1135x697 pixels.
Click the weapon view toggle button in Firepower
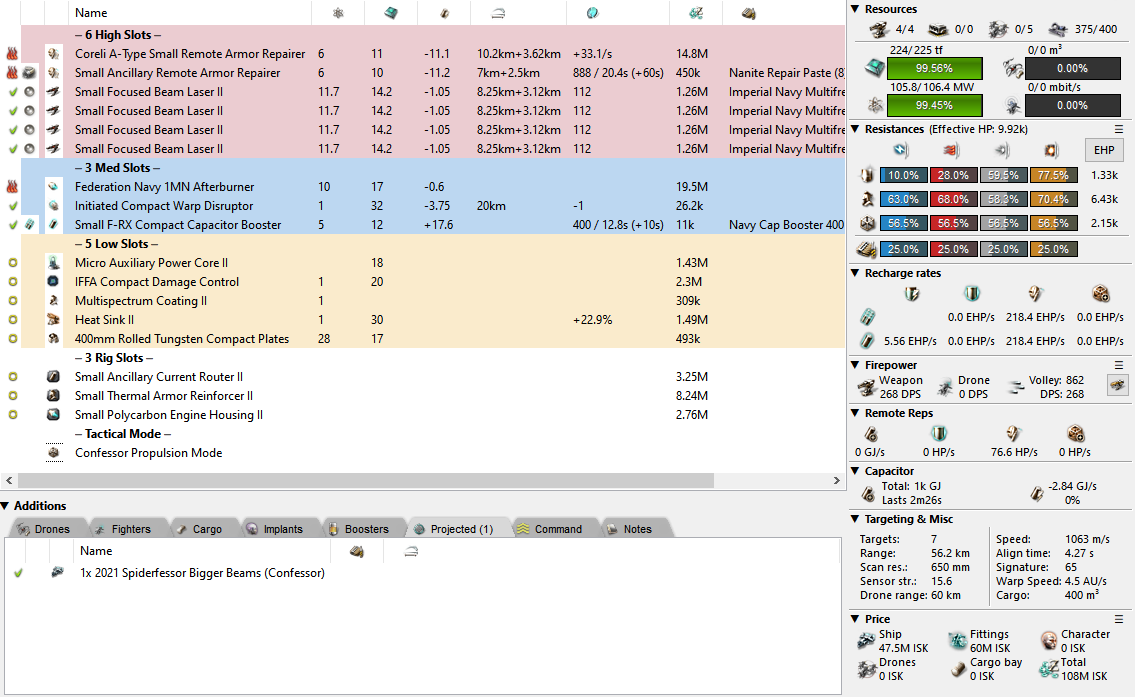click(x=1116, y=385)
